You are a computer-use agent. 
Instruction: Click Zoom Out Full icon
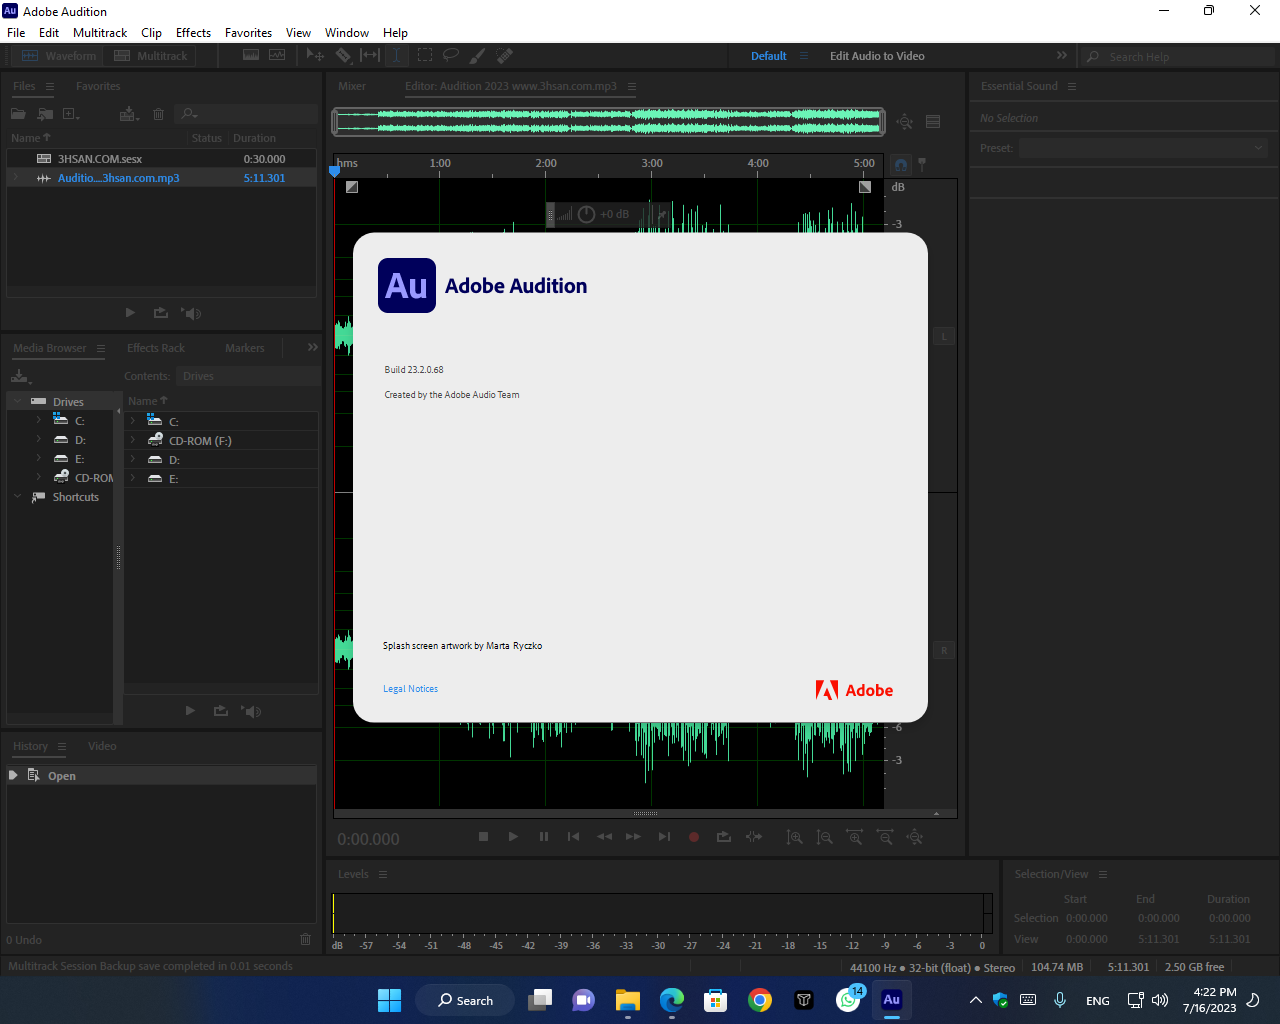coord(914,837)
